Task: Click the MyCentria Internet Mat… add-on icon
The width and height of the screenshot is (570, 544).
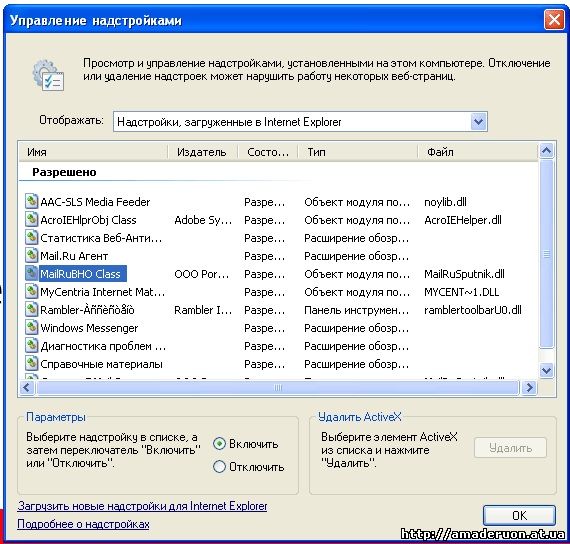Action: click(32, 292)
